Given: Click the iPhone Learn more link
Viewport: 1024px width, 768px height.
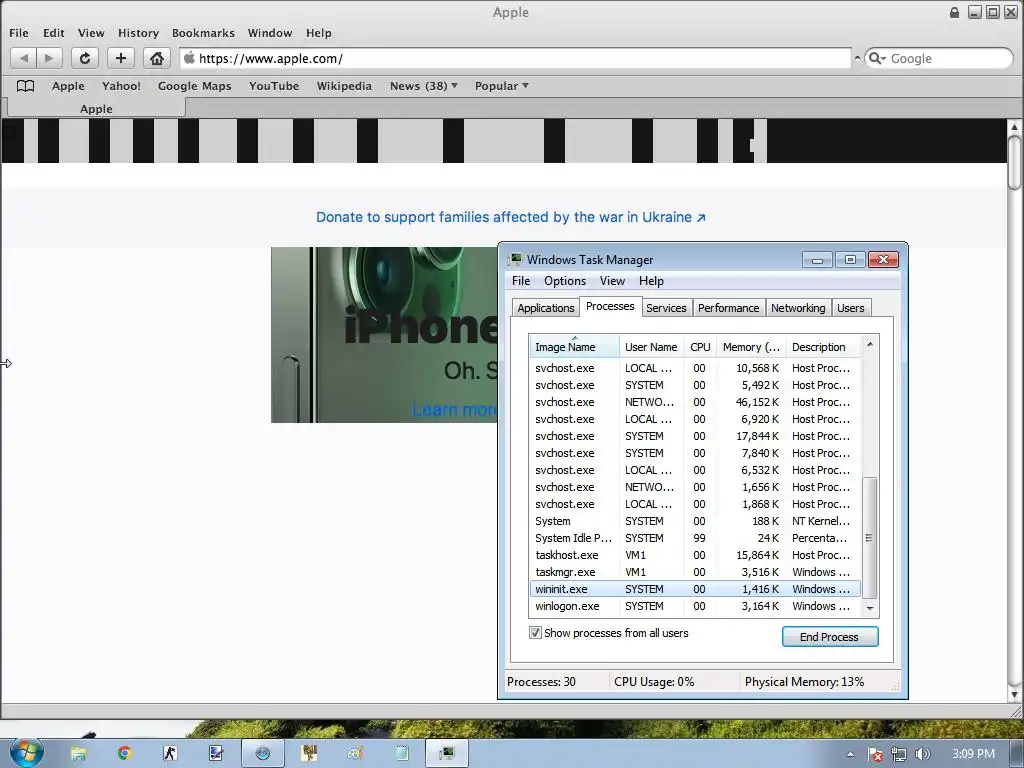Looking at the screenshot, I should (x=455, y=409).
